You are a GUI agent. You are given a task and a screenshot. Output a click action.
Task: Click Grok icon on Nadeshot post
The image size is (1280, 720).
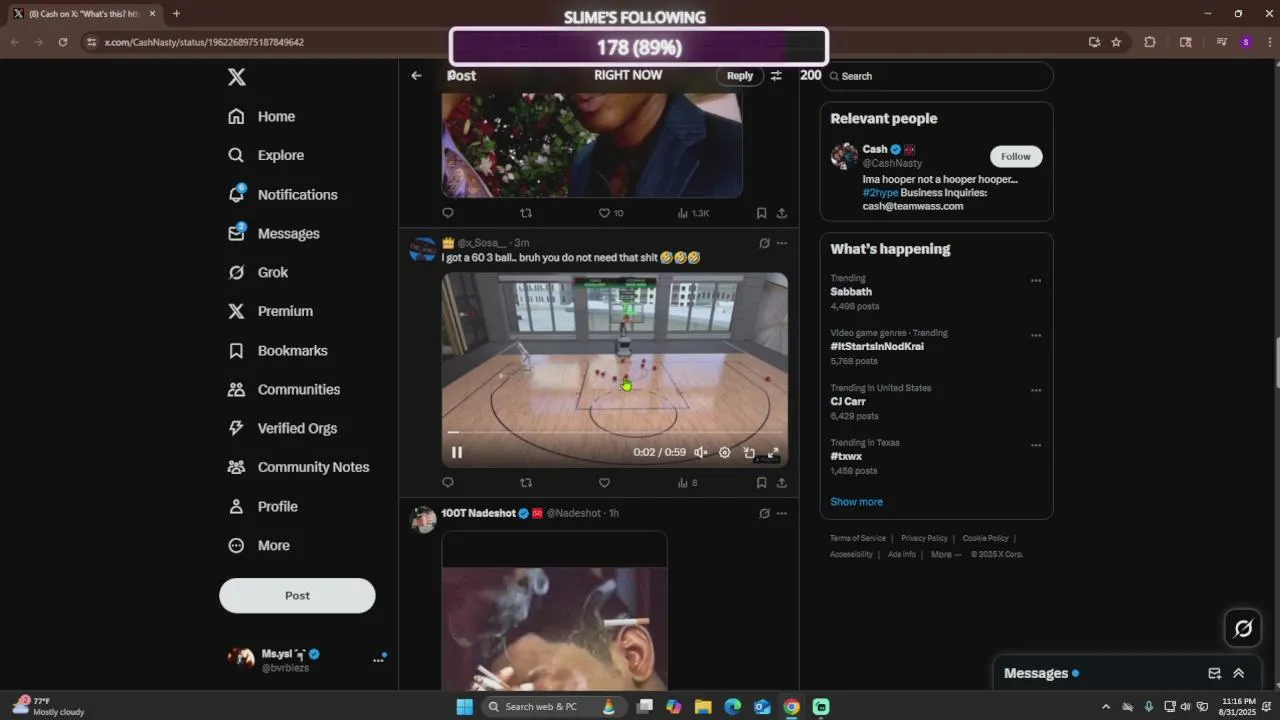coord(764,513)
